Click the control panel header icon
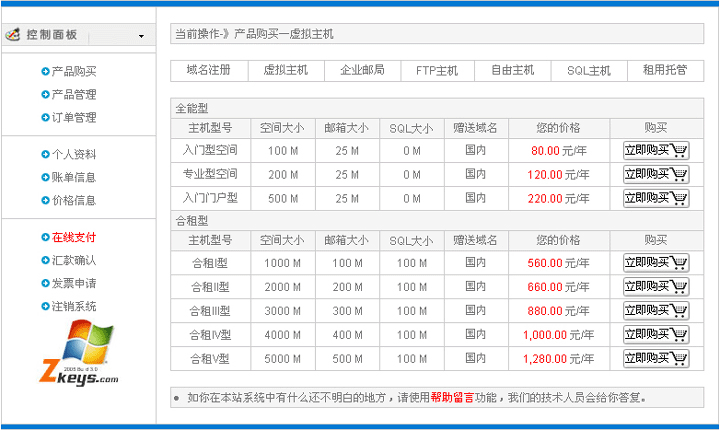The height and width of the screenshot is (430, 720). tap(13, 35)
